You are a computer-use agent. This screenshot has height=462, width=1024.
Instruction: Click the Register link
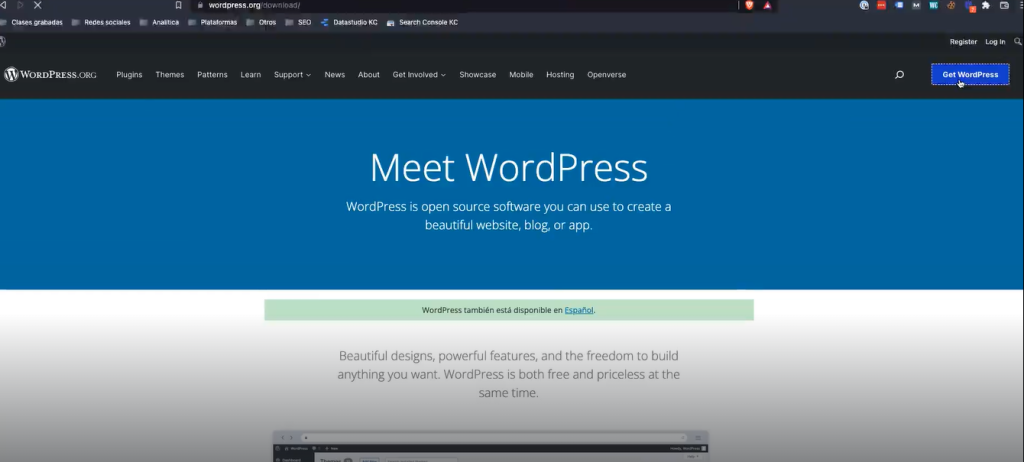tap(963, 42)
